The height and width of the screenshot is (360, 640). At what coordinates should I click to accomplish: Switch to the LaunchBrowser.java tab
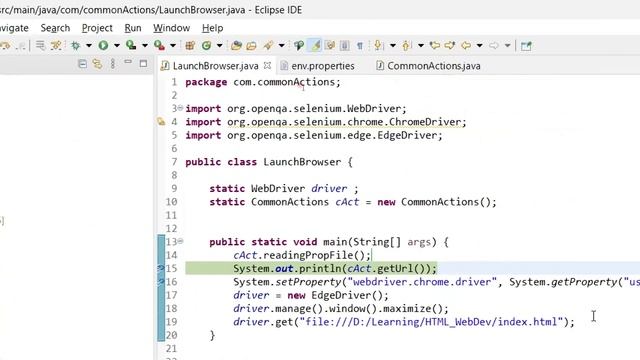click(216, 66)
